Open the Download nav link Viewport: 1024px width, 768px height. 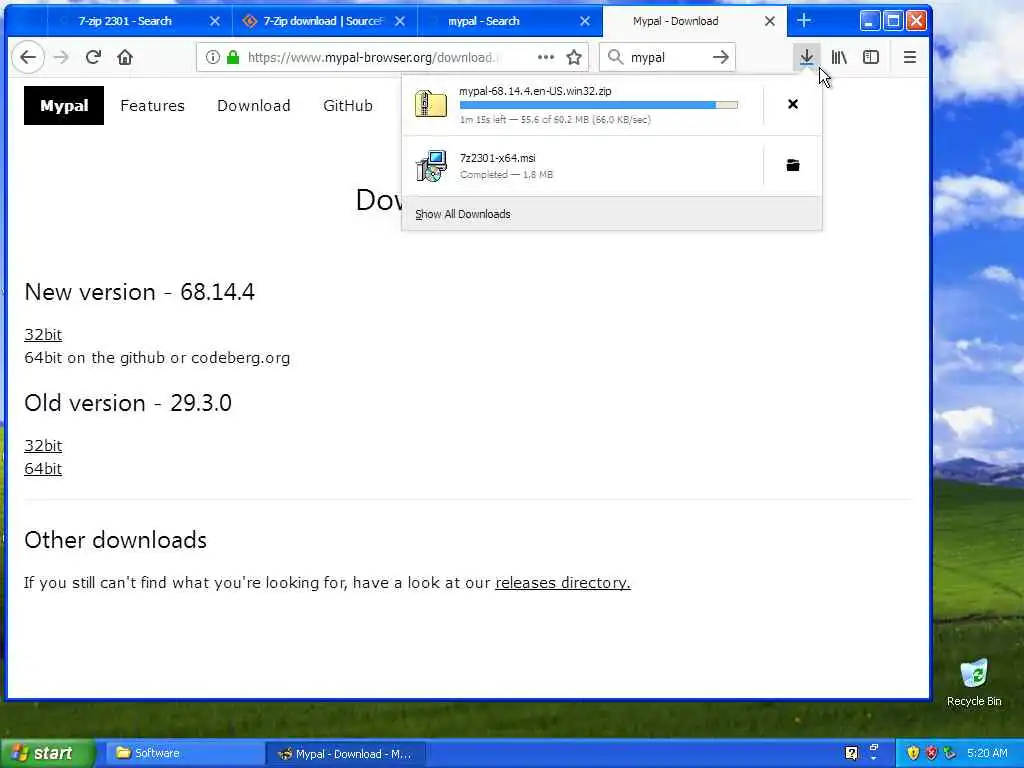253,106
